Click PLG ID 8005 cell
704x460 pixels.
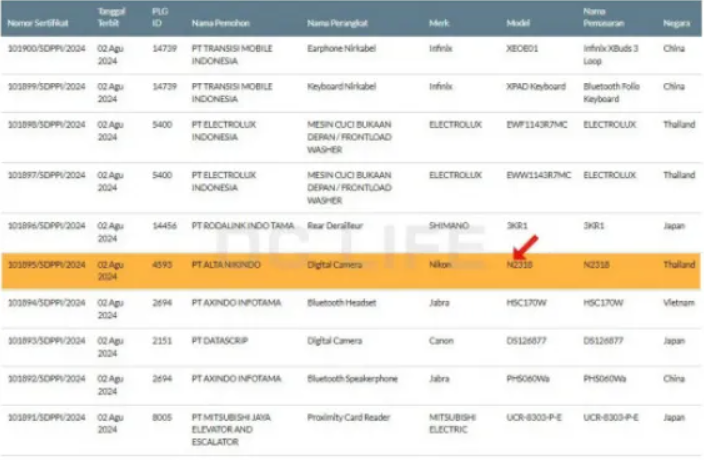162,417
